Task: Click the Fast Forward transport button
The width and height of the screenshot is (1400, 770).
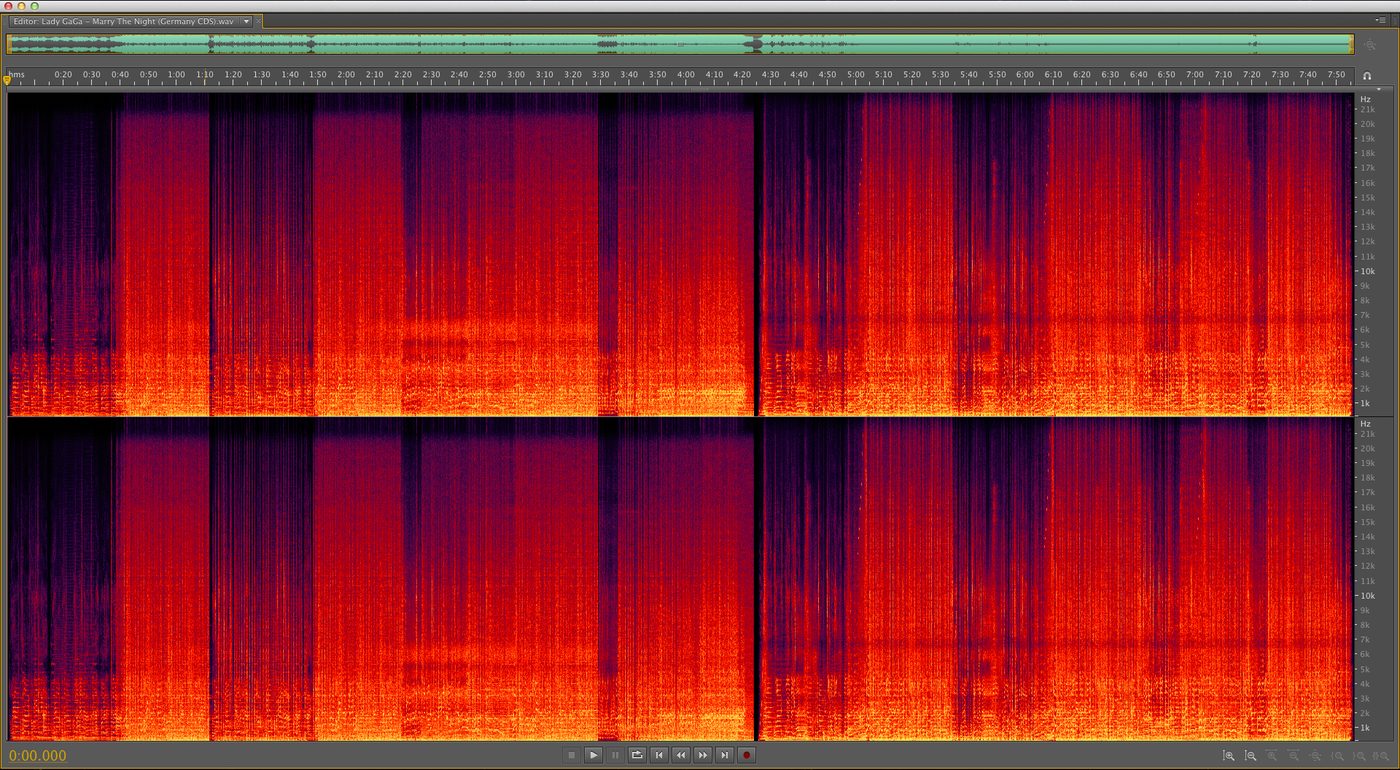Action: tap(703, 755)
